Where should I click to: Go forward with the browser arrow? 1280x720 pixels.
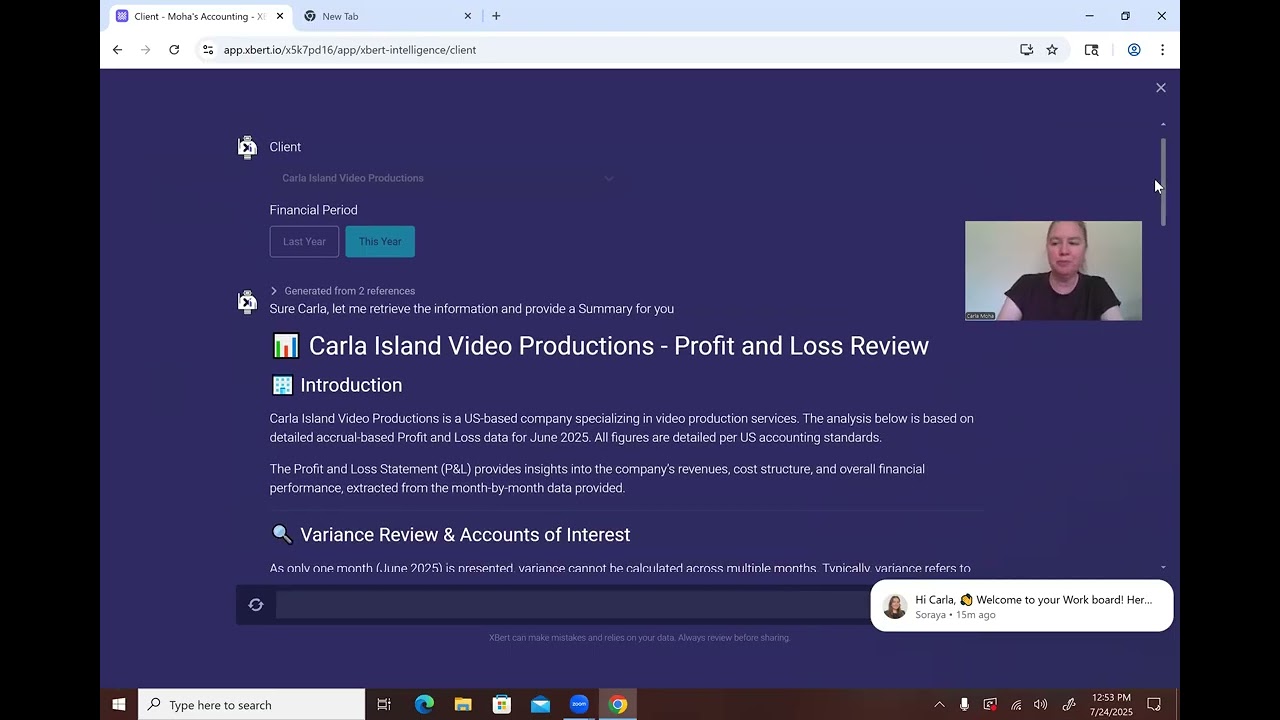[146, 50]
